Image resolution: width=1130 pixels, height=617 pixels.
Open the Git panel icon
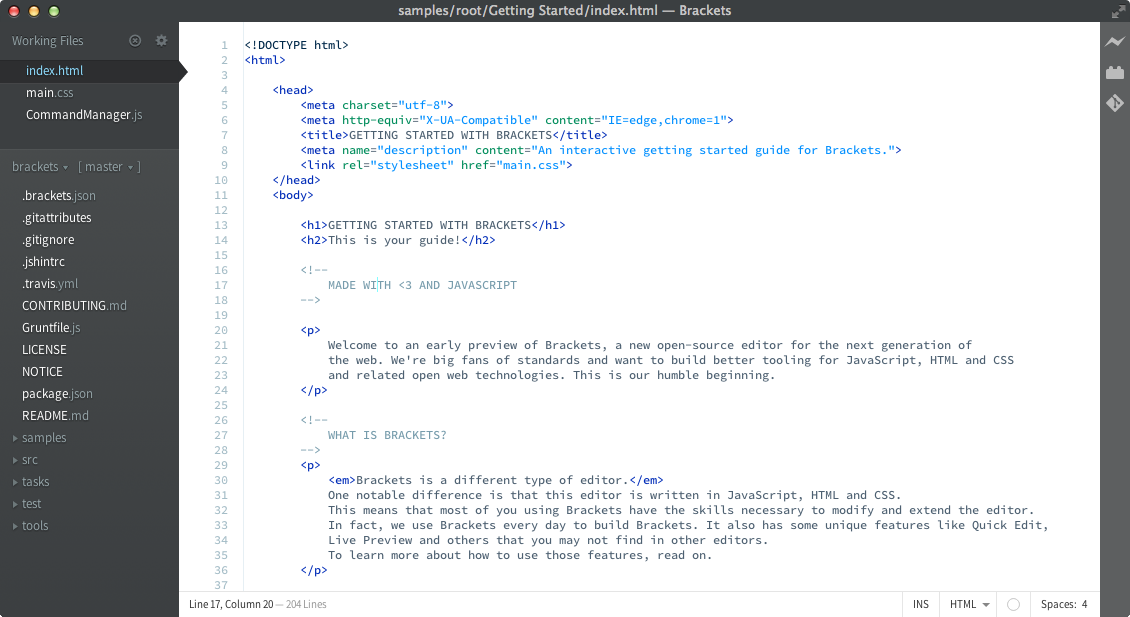tap(1115, 103)
